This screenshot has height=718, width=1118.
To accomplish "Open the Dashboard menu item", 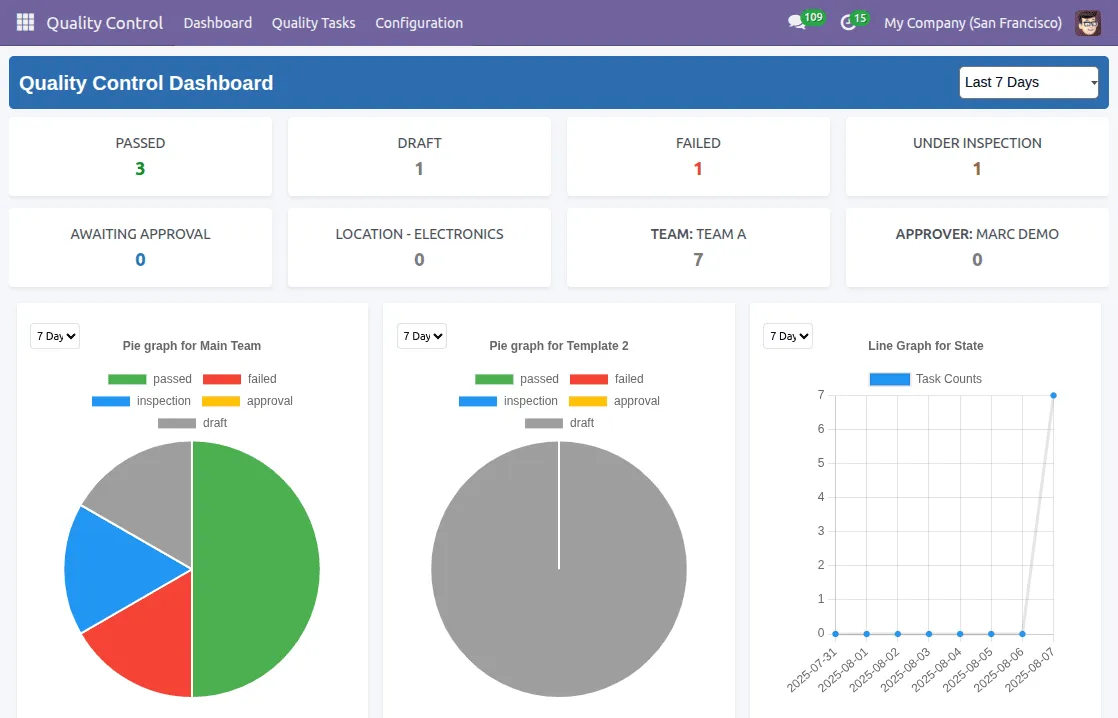I will (x=217, y=22).
